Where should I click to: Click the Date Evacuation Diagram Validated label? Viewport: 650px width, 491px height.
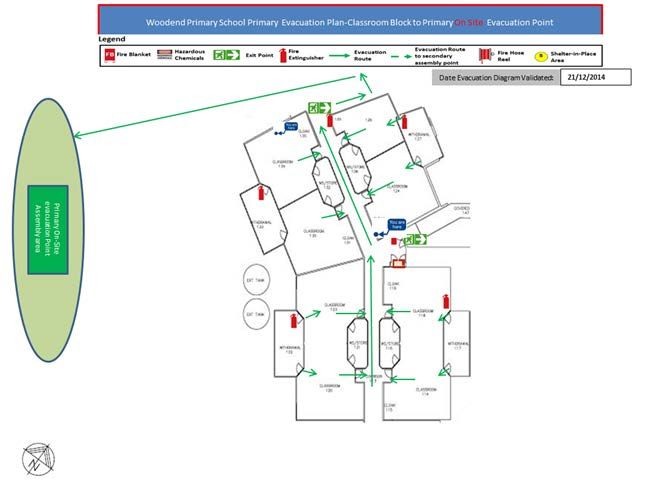click(x=496, y=78)
